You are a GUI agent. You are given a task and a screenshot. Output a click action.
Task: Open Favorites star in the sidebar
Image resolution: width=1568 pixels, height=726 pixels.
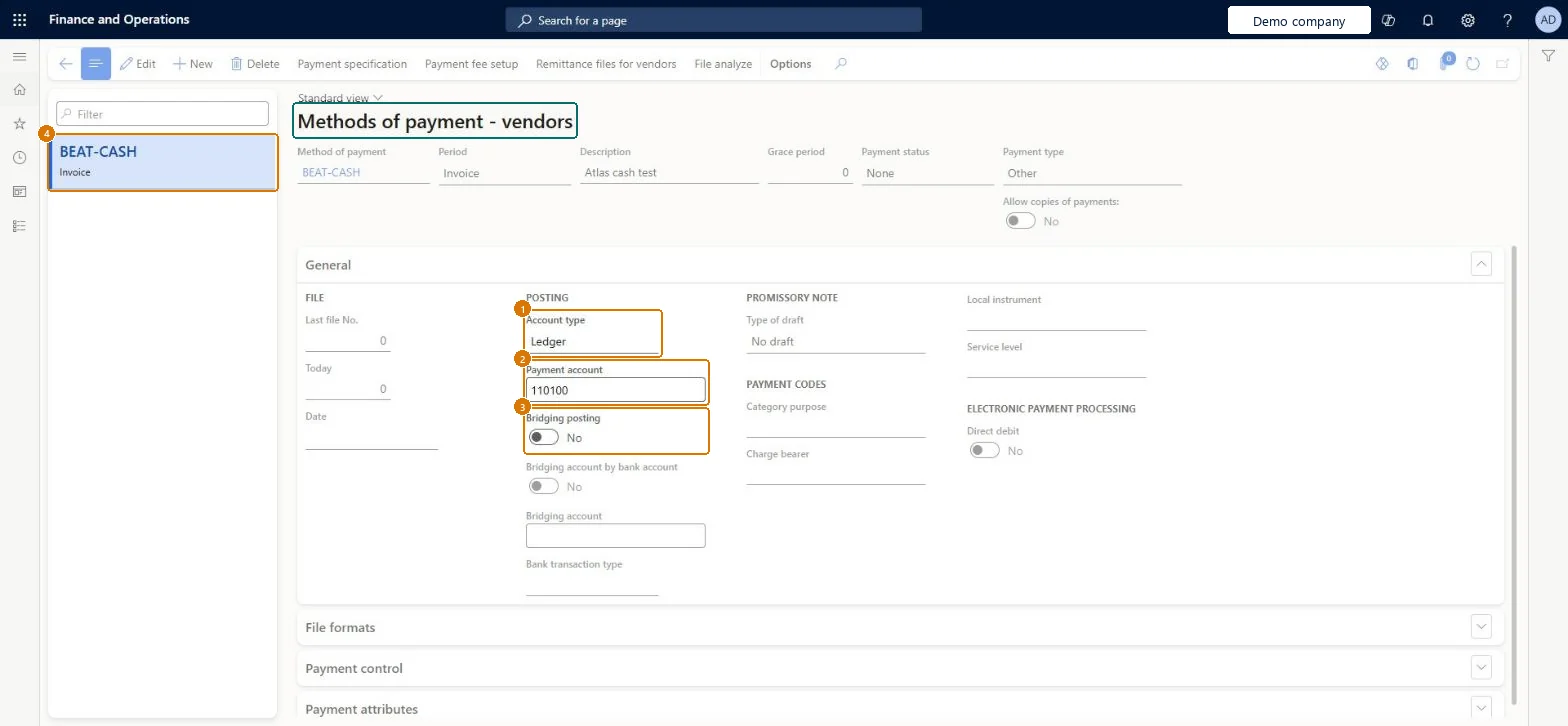pyautogui.click(x=19, y=124)
